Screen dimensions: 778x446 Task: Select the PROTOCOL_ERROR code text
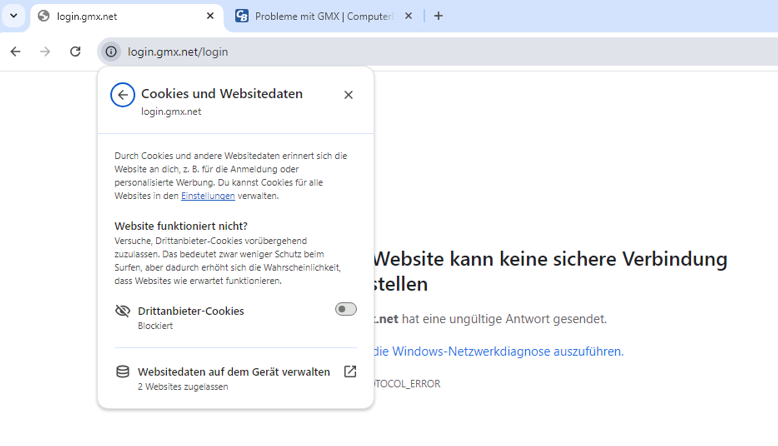(x=407, y=383)
